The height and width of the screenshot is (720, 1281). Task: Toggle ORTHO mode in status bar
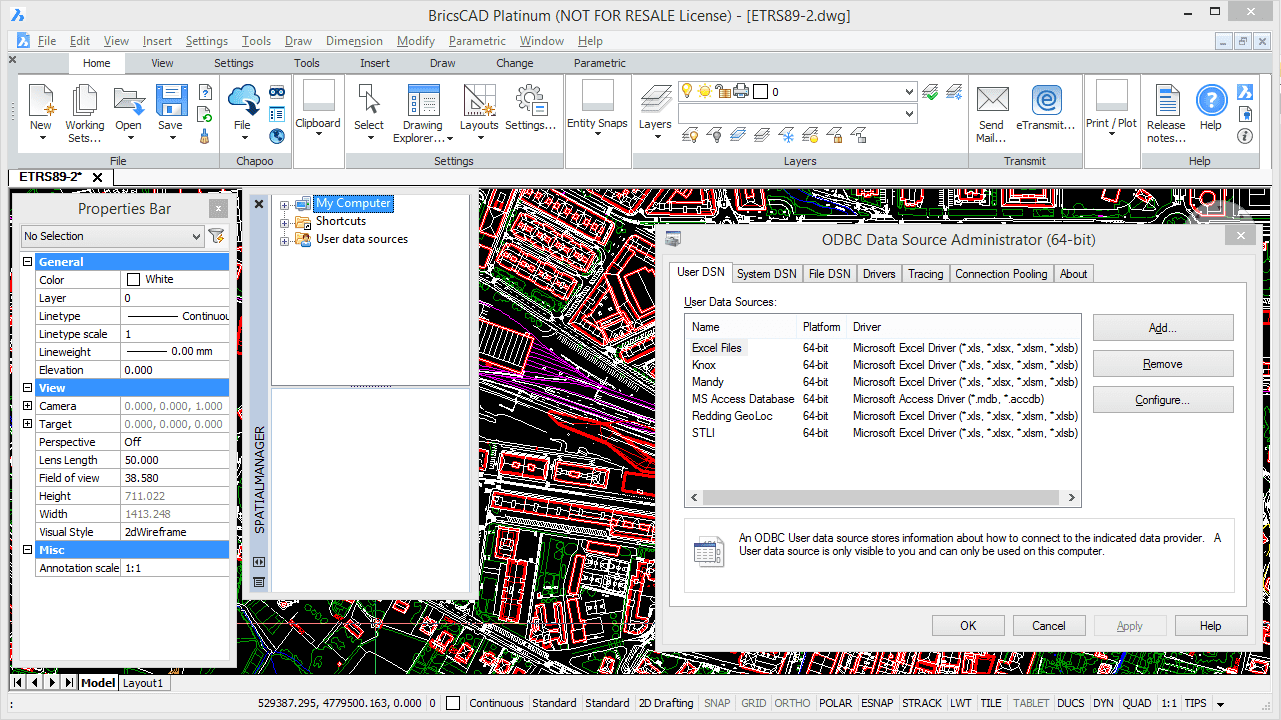click(x=792, y=703)
